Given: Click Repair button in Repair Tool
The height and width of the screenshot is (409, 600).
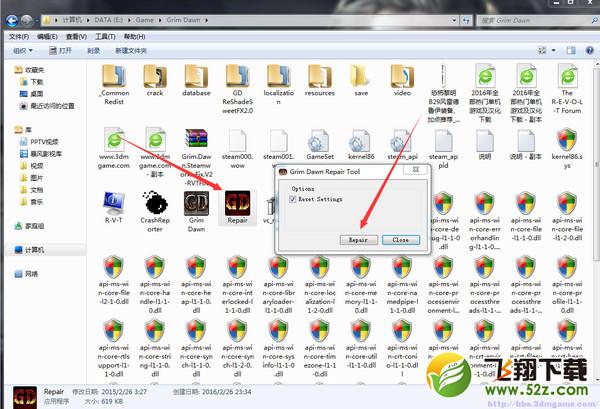Looking at the screenshot, I should click(359, 240).
